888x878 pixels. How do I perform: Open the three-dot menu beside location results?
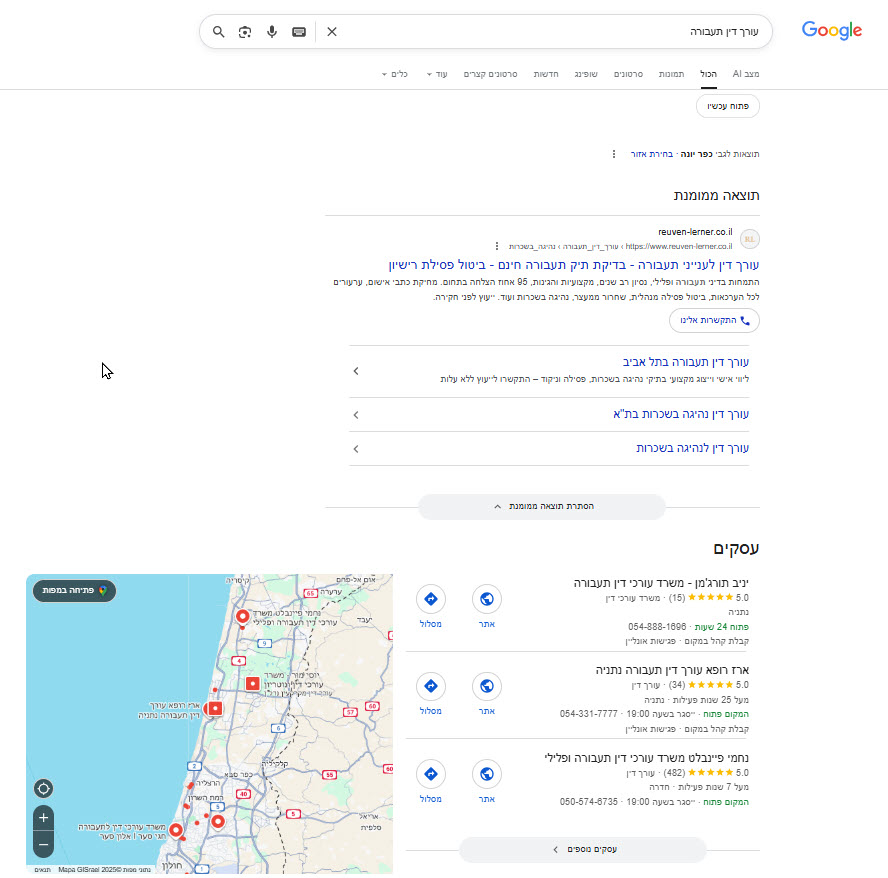(614, 154)
